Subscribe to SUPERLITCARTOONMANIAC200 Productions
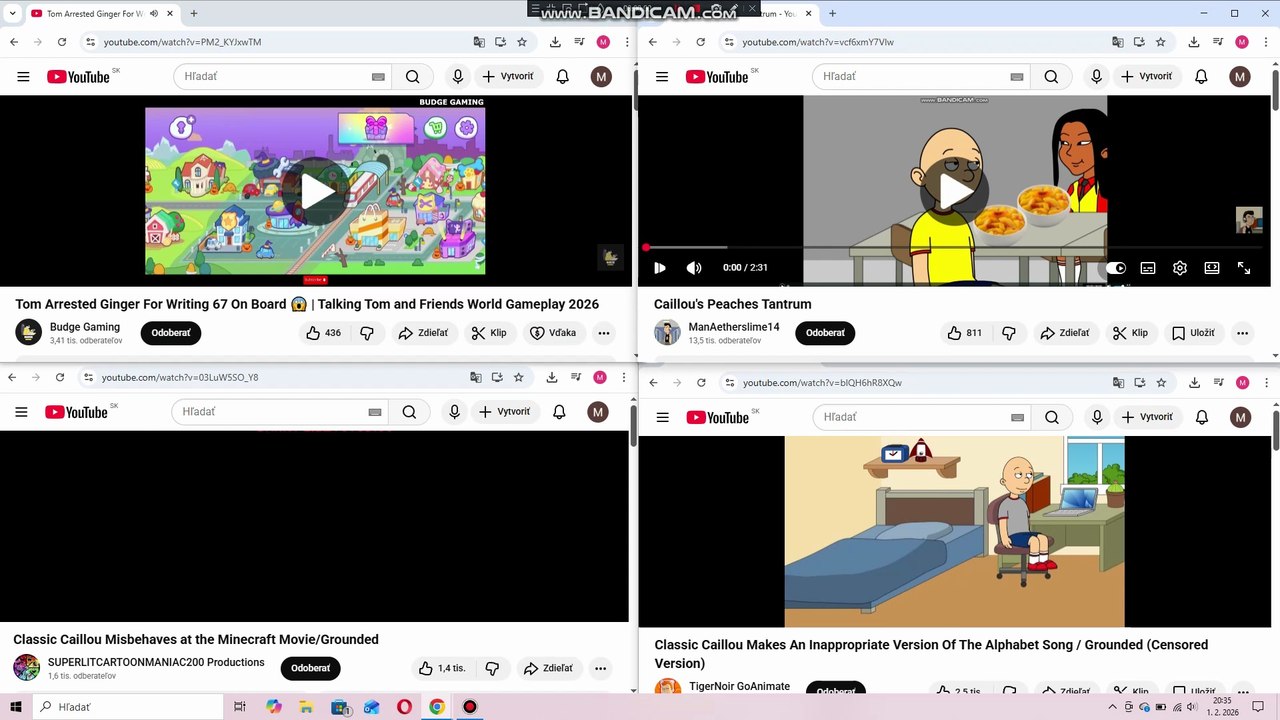Viewport: 1280px width, 720px height. point(310,668)
